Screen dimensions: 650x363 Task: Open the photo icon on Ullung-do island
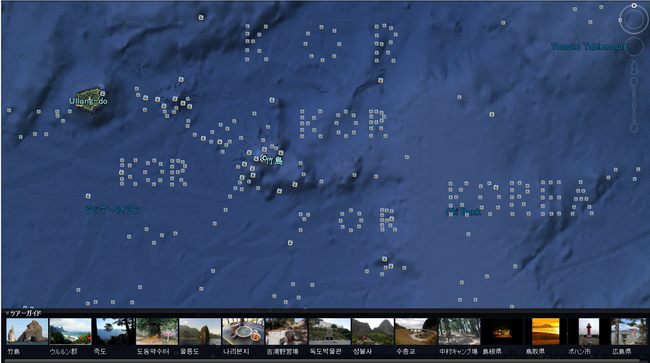tap(102, 94)
